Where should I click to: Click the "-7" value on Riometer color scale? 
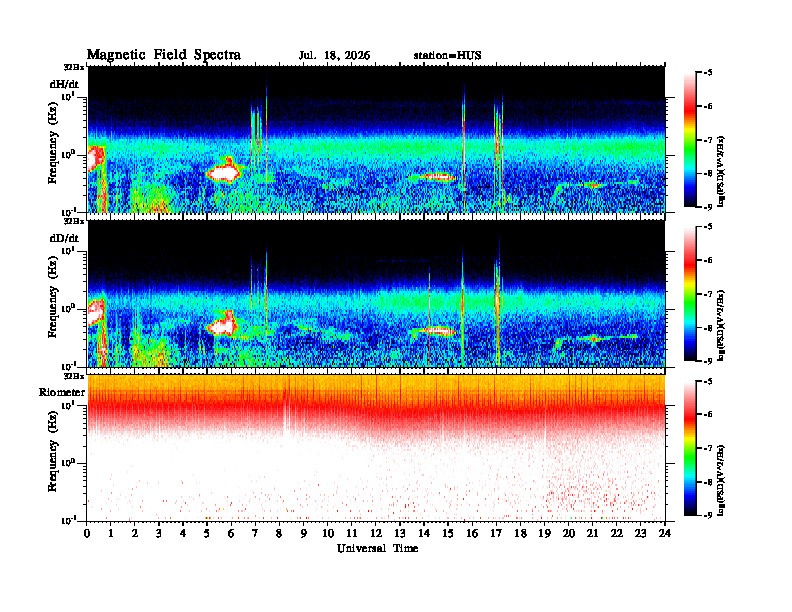point(708,448)
